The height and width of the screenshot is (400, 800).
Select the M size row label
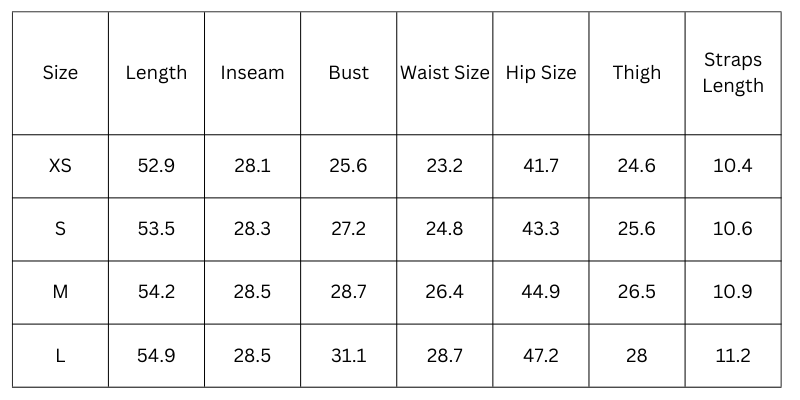tap(60, 292)
